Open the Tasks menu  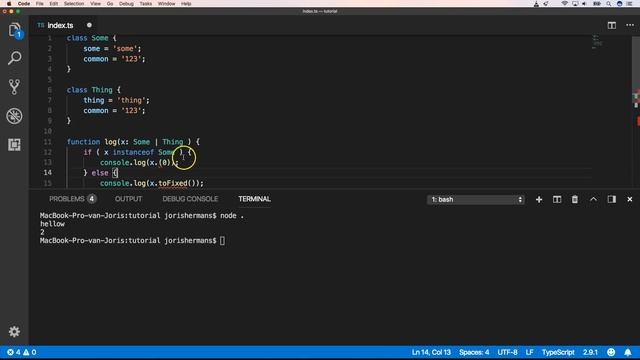coord(146,3)
